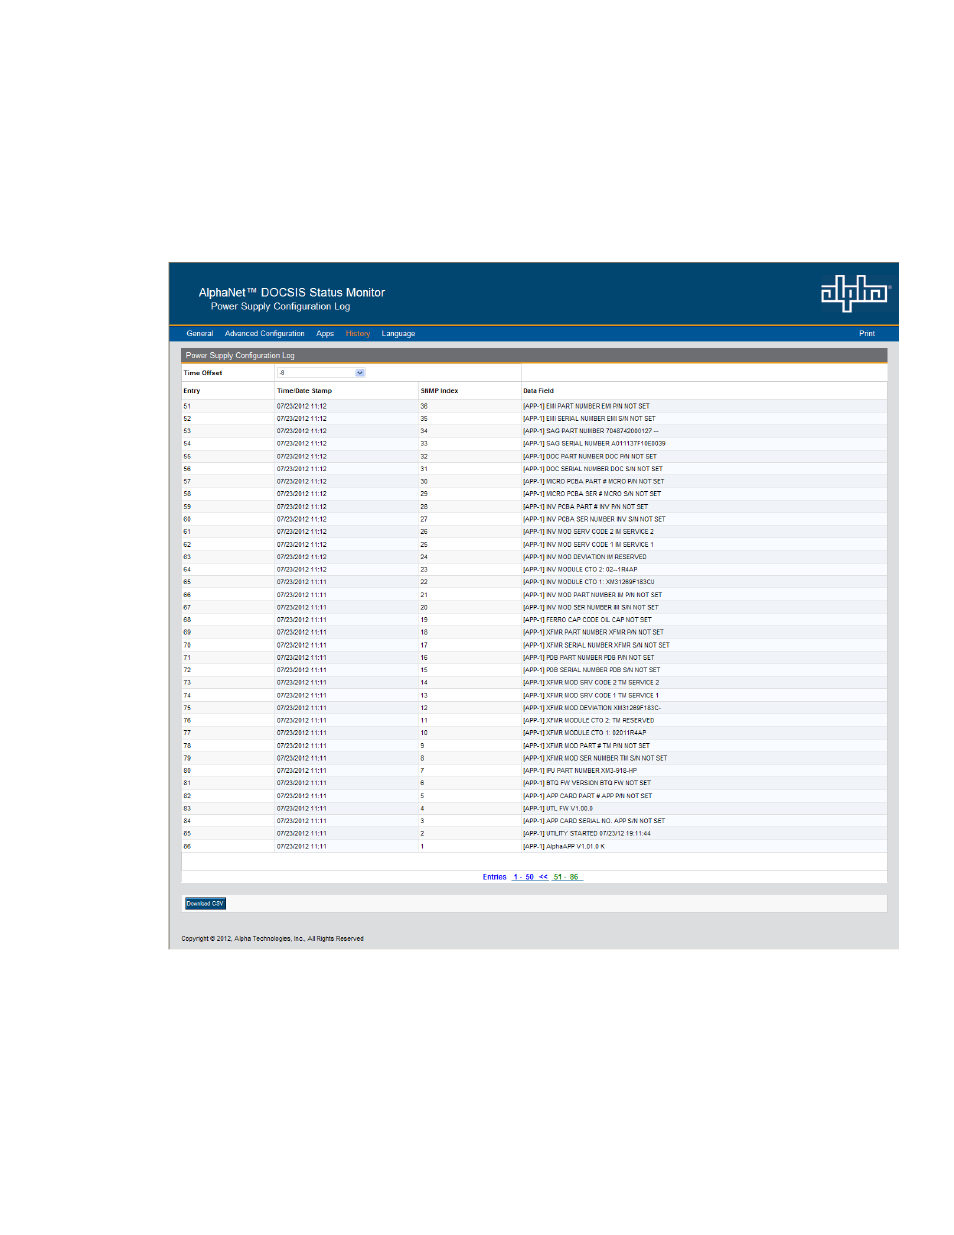
Task: Click the << previous page link
Action: [x=543, y=877]
